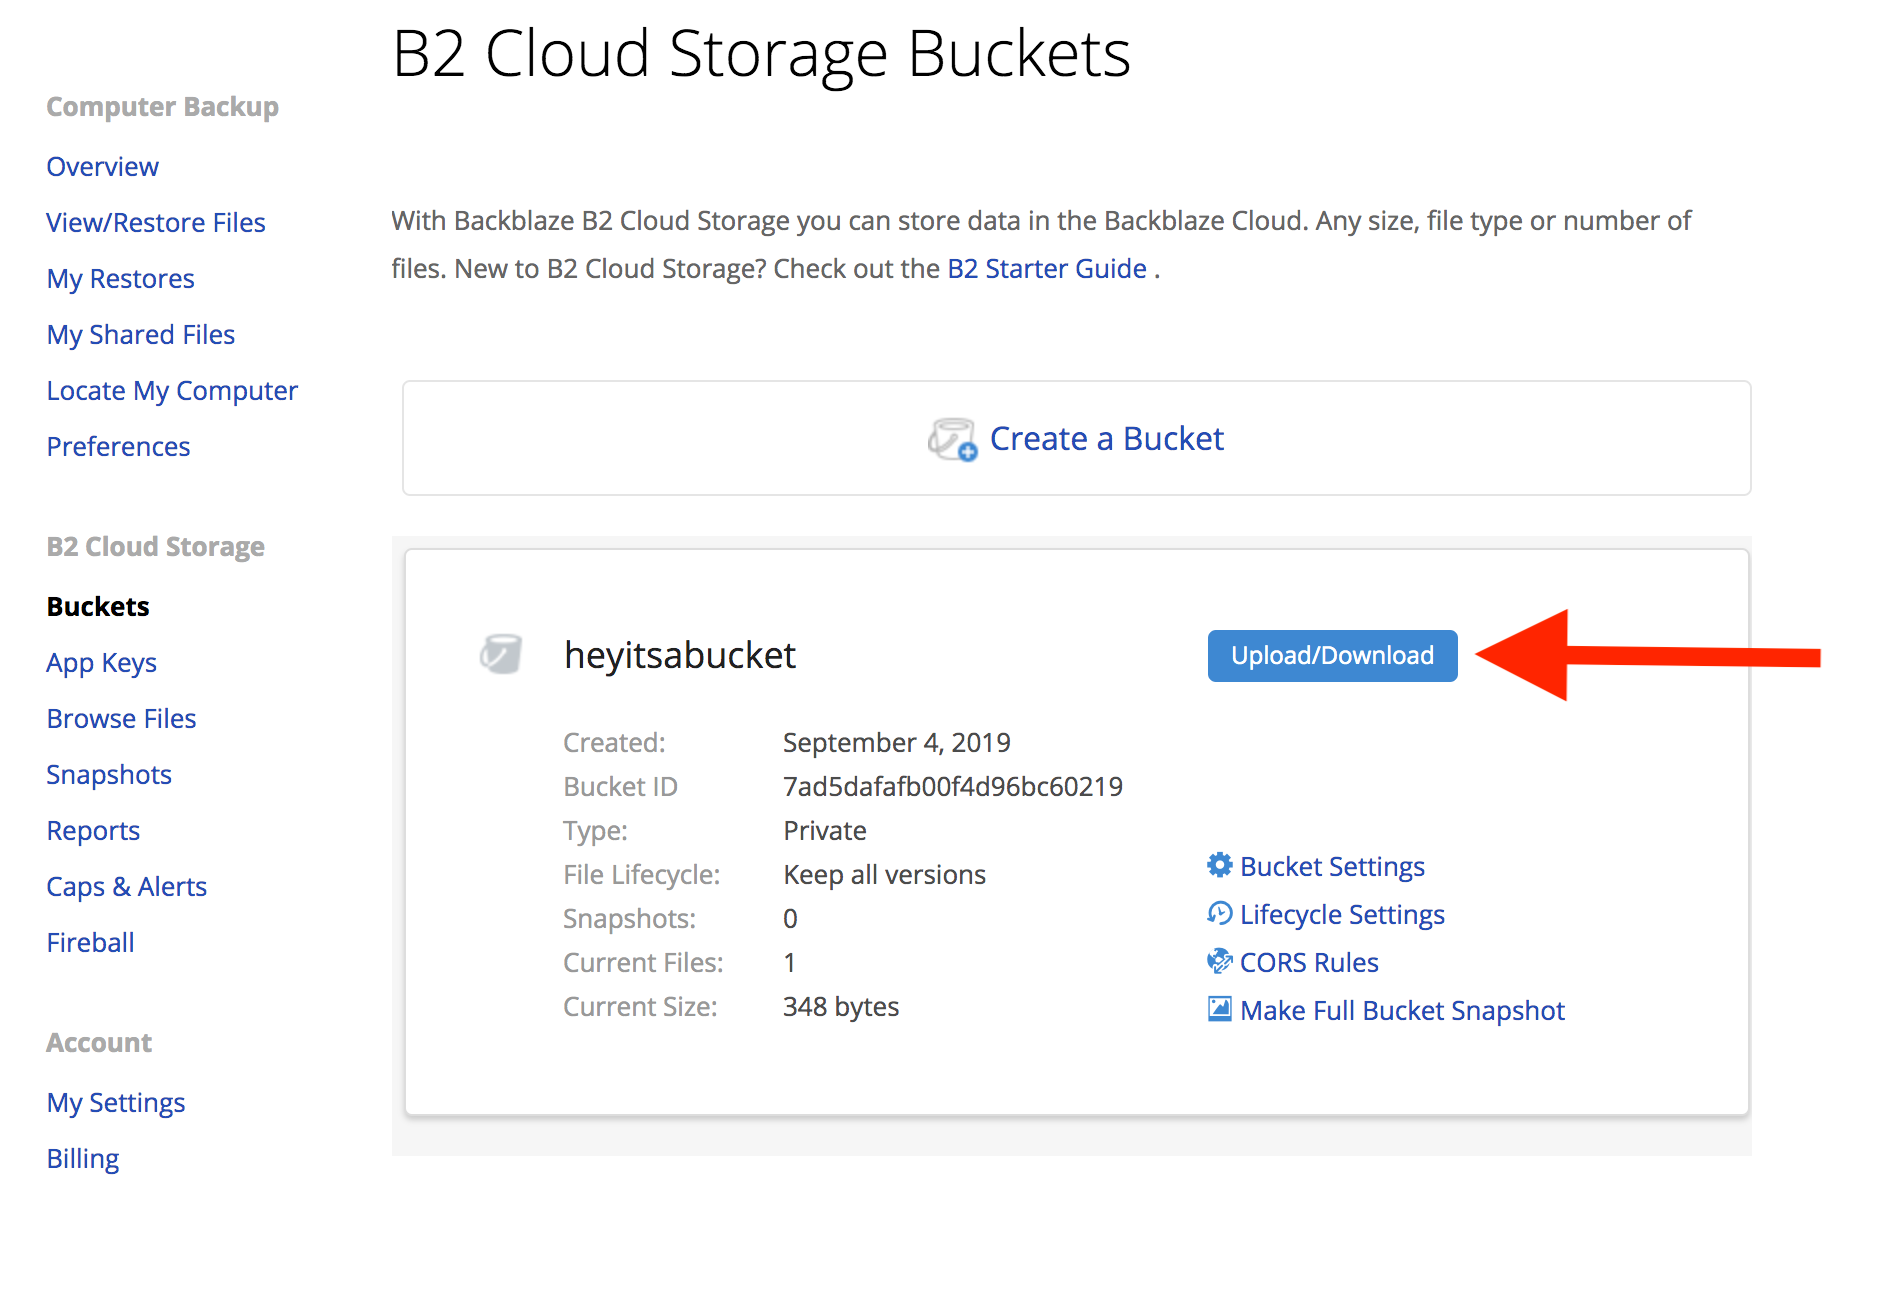The image size is (1895, 1300).
Task: Select Buckets in the sidebar
Action: [98, 607]
